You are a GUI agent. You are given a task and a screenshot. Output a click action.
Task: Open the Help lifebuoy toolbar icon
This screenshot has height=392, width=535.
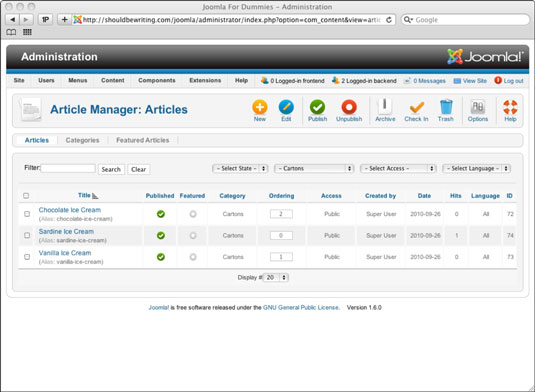coord(510,107)
